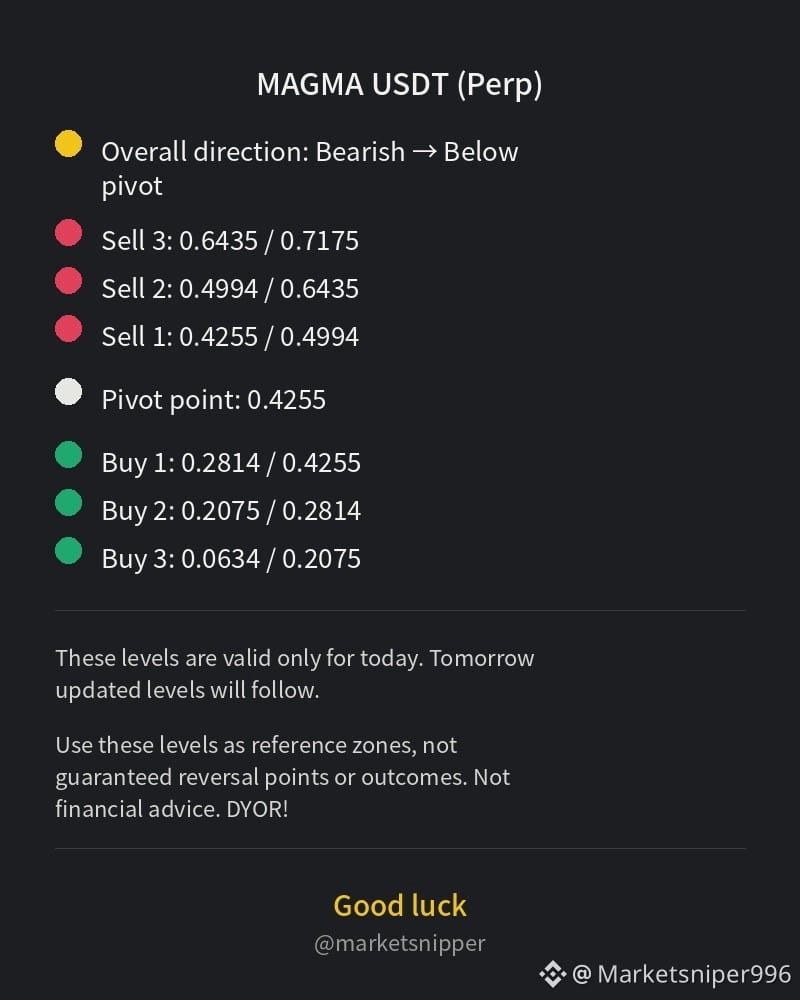Viewport: 800px width, 1000px height.
Task: Click the green dot beside Buy 3
Action: click(x=68, y=550)
